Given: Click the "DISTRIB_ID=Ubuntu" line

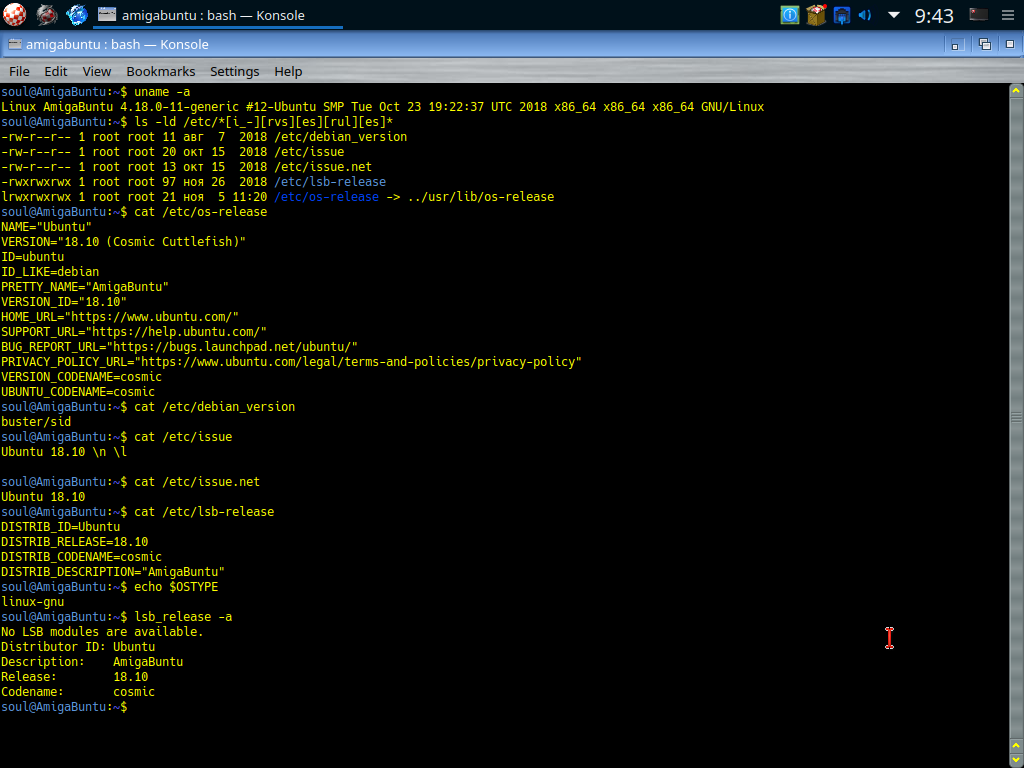Looking at the screenshot, I should tap(61, 528).
